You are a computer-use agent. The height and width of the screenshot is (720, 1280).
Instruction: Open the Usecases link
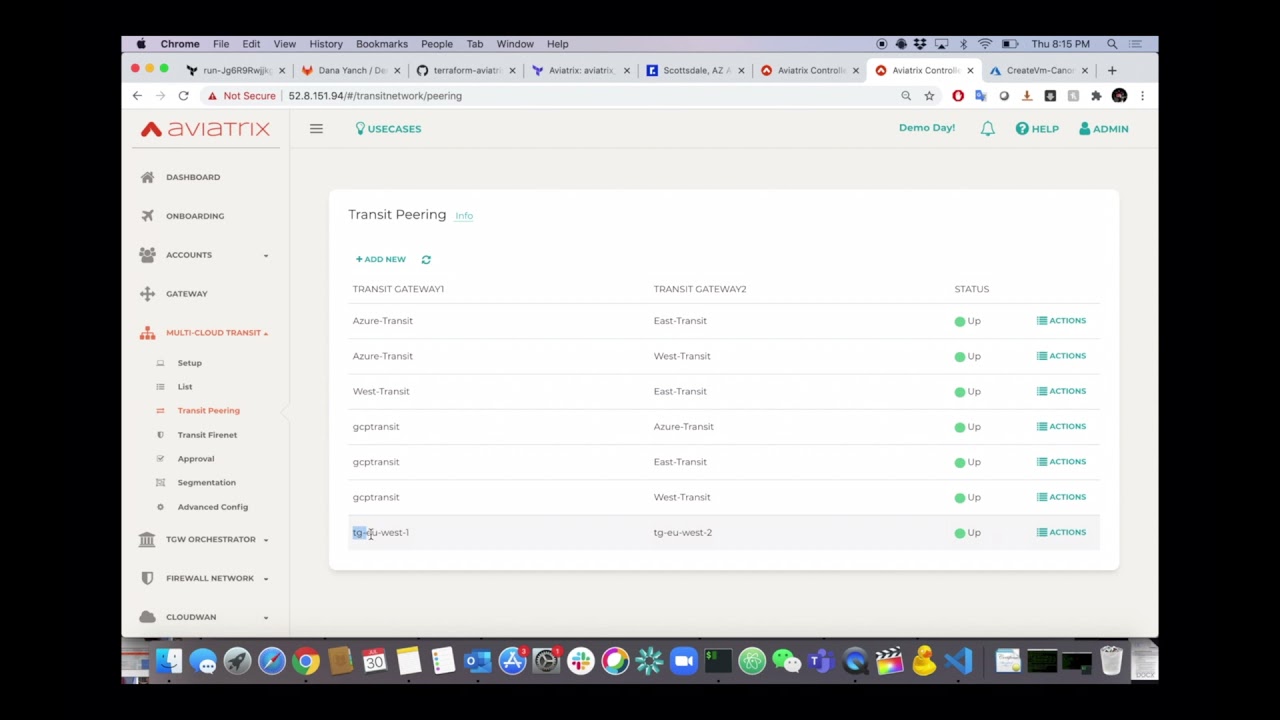(388, 129)
